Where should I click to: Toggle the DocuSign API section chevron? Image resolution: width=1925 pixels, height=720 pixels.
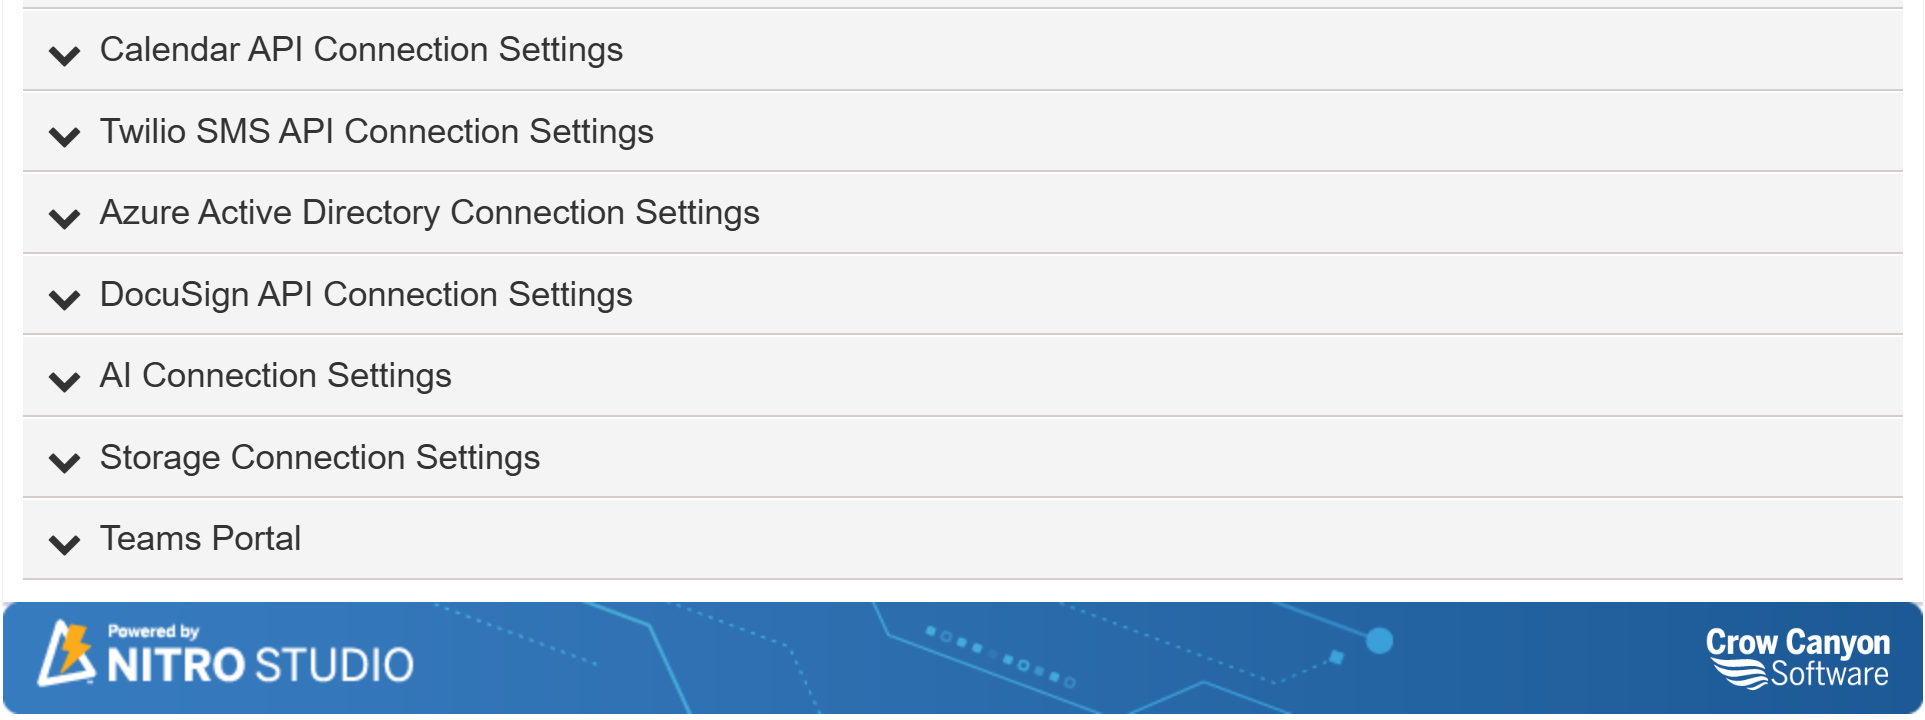65,299
